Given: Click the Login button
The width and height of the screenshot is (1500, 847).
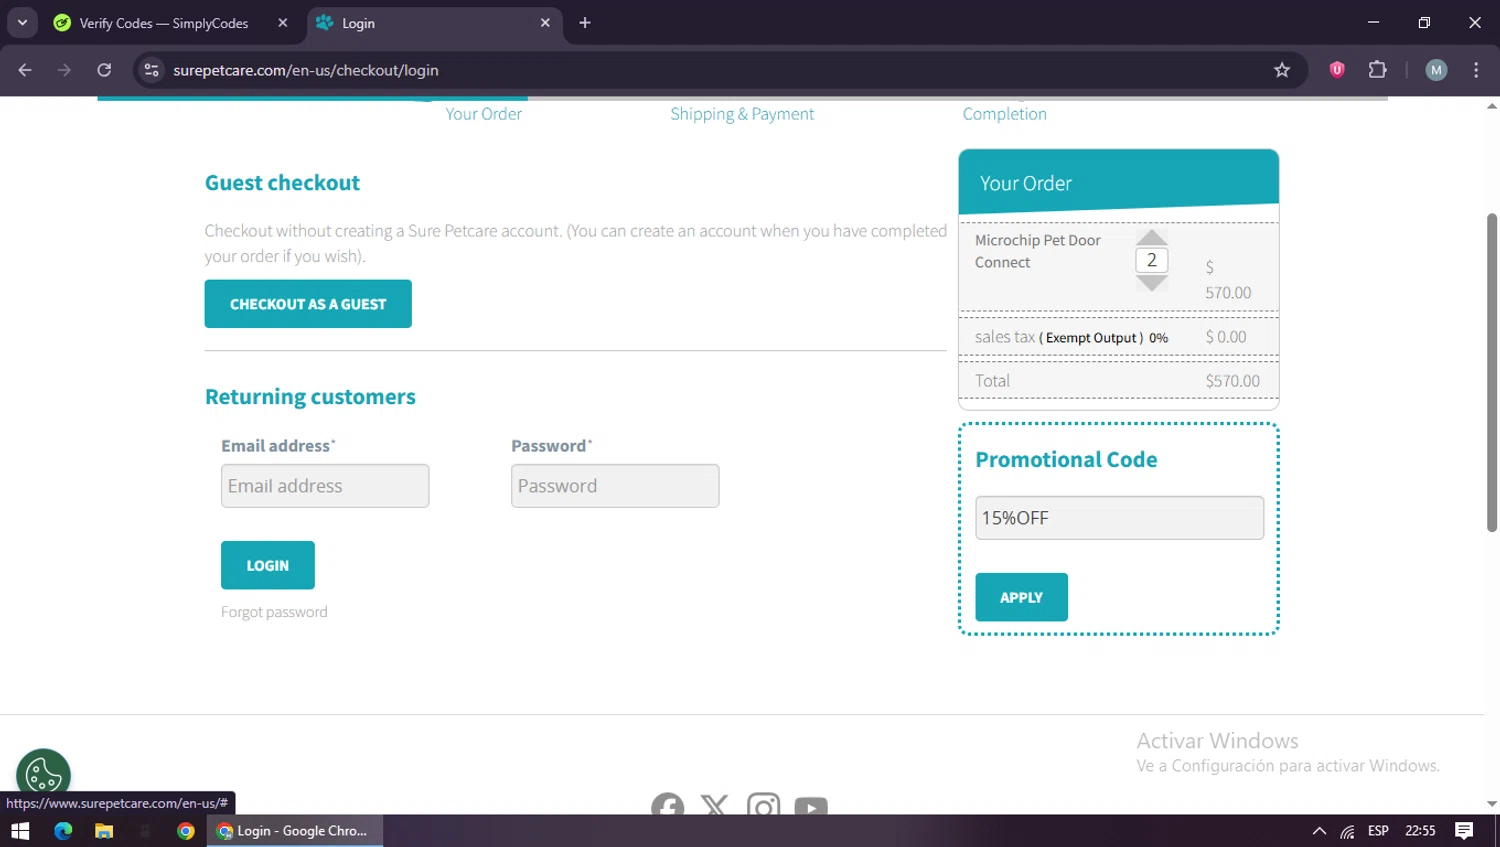Looking at the screenshot, I should 268,565.
